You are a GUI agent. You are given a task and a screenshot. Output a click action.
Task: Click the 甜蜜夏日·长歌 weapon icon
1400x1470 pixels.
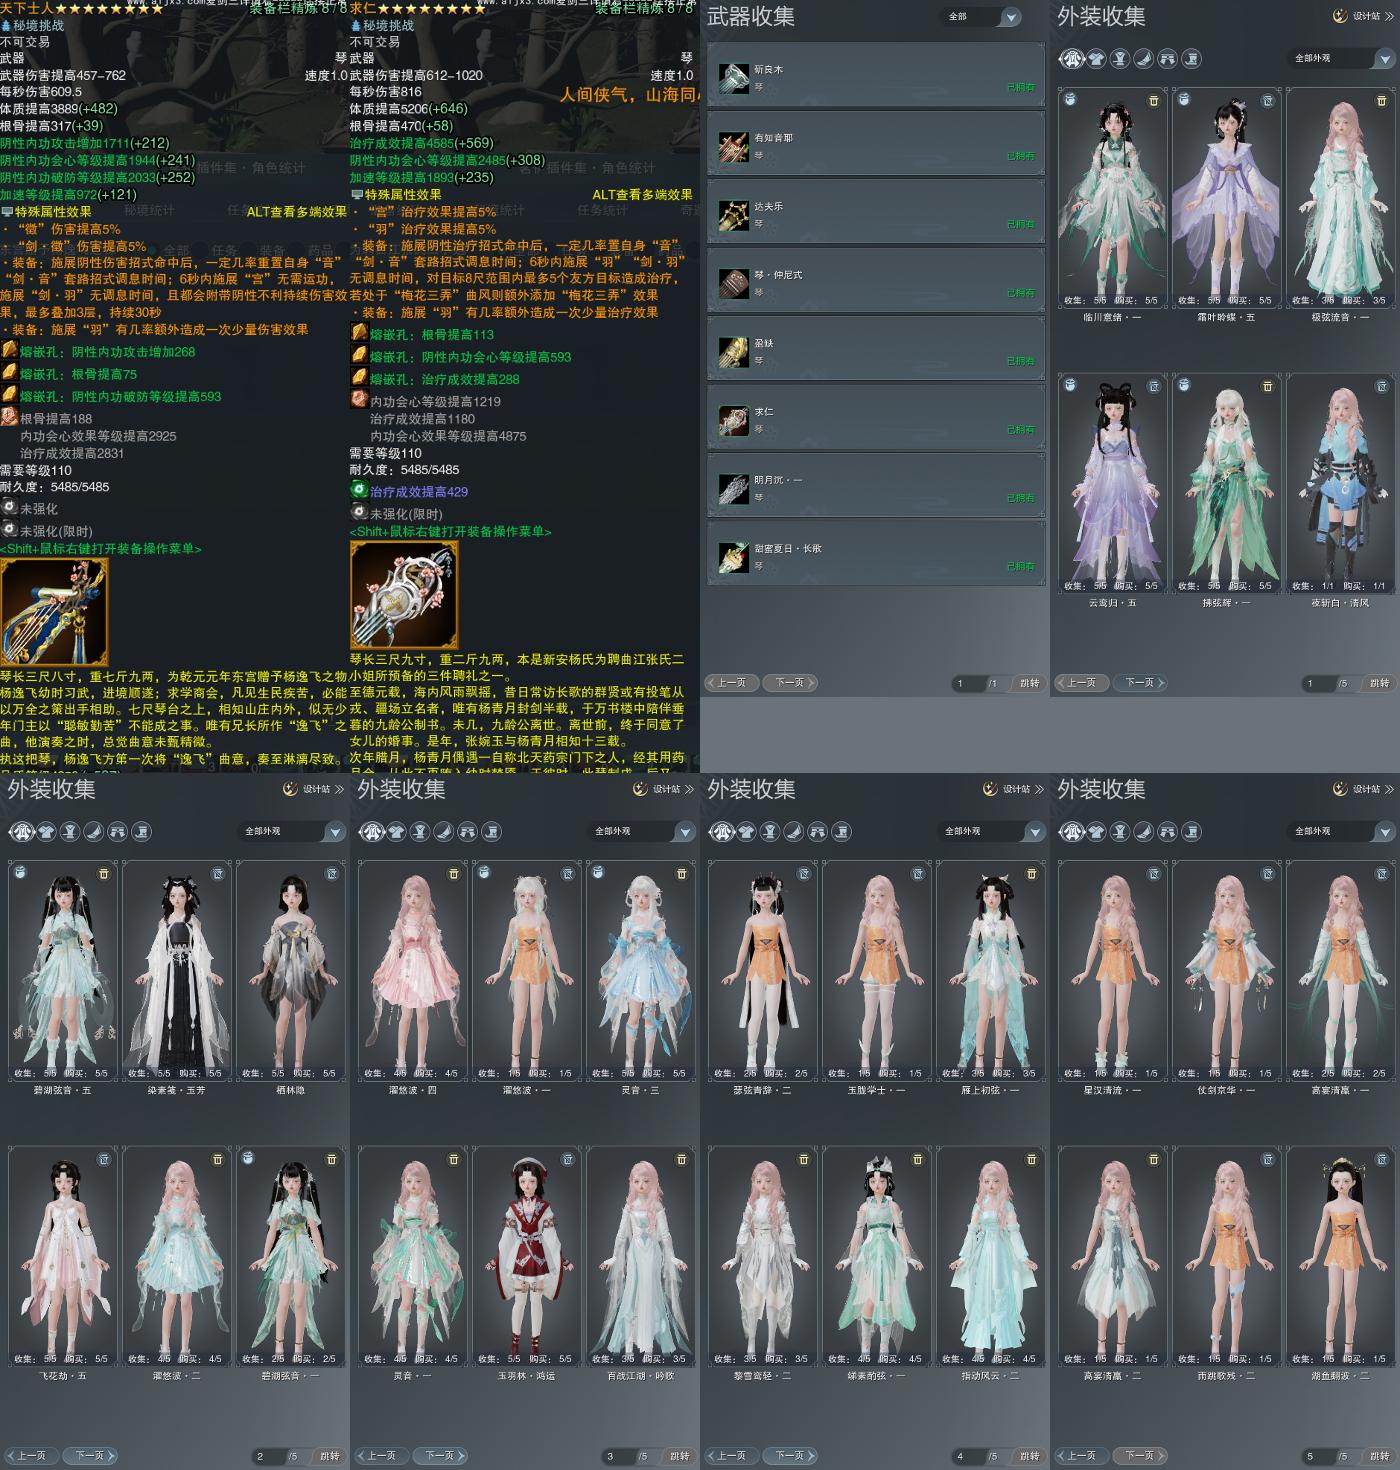tap(733, 557)
